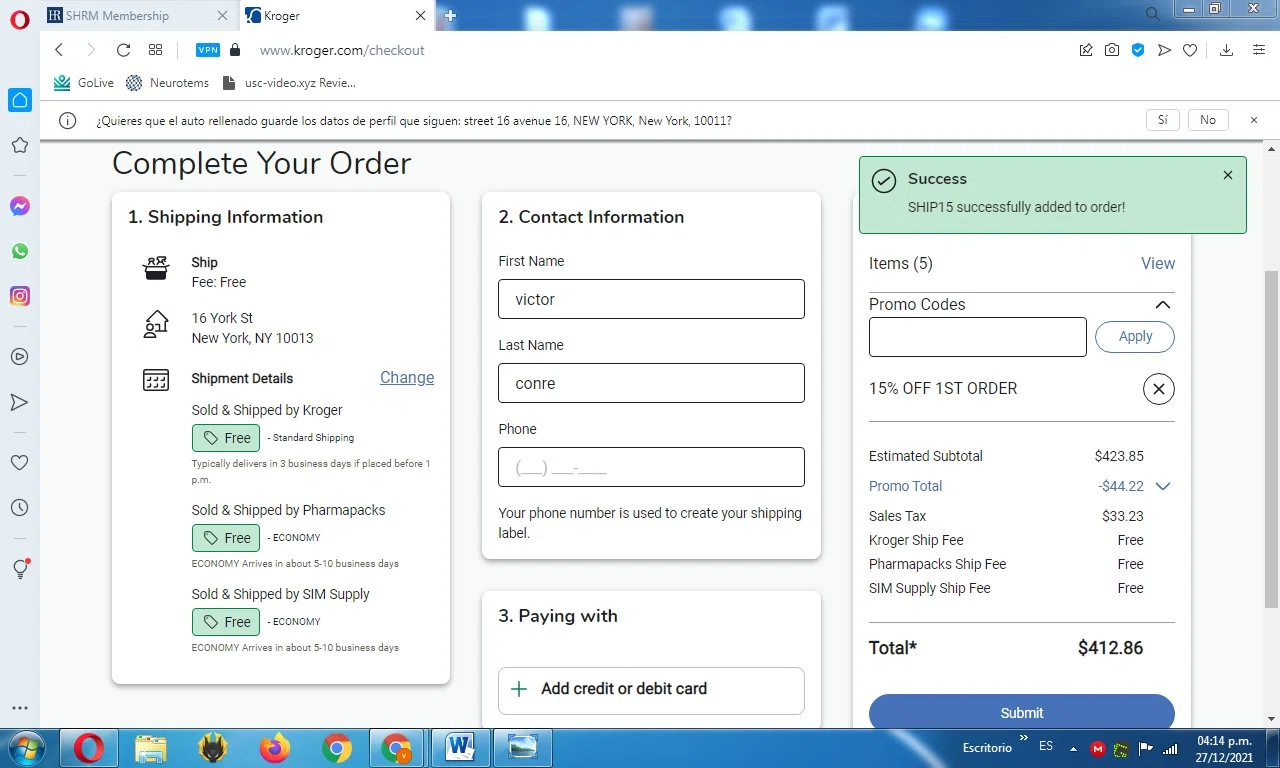Apply the promo code
This screenshot has height=768, width=1280.
click(x=1135, y=337)
